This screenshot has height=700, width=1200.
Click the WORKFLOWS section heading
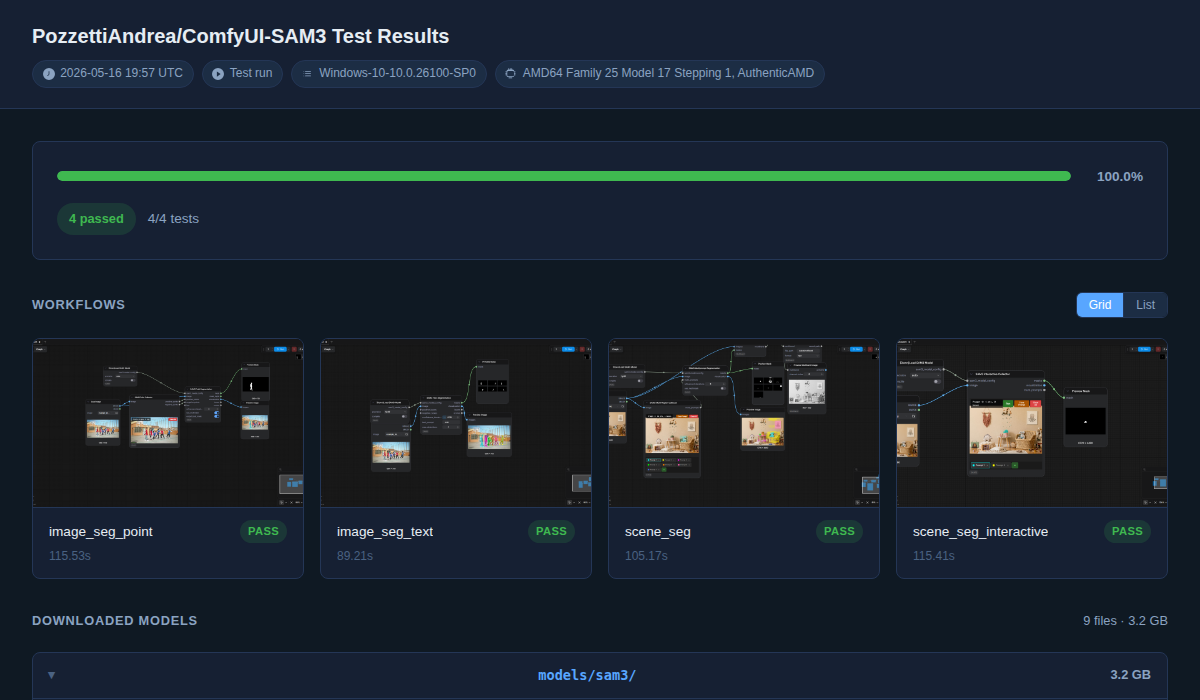79,305
